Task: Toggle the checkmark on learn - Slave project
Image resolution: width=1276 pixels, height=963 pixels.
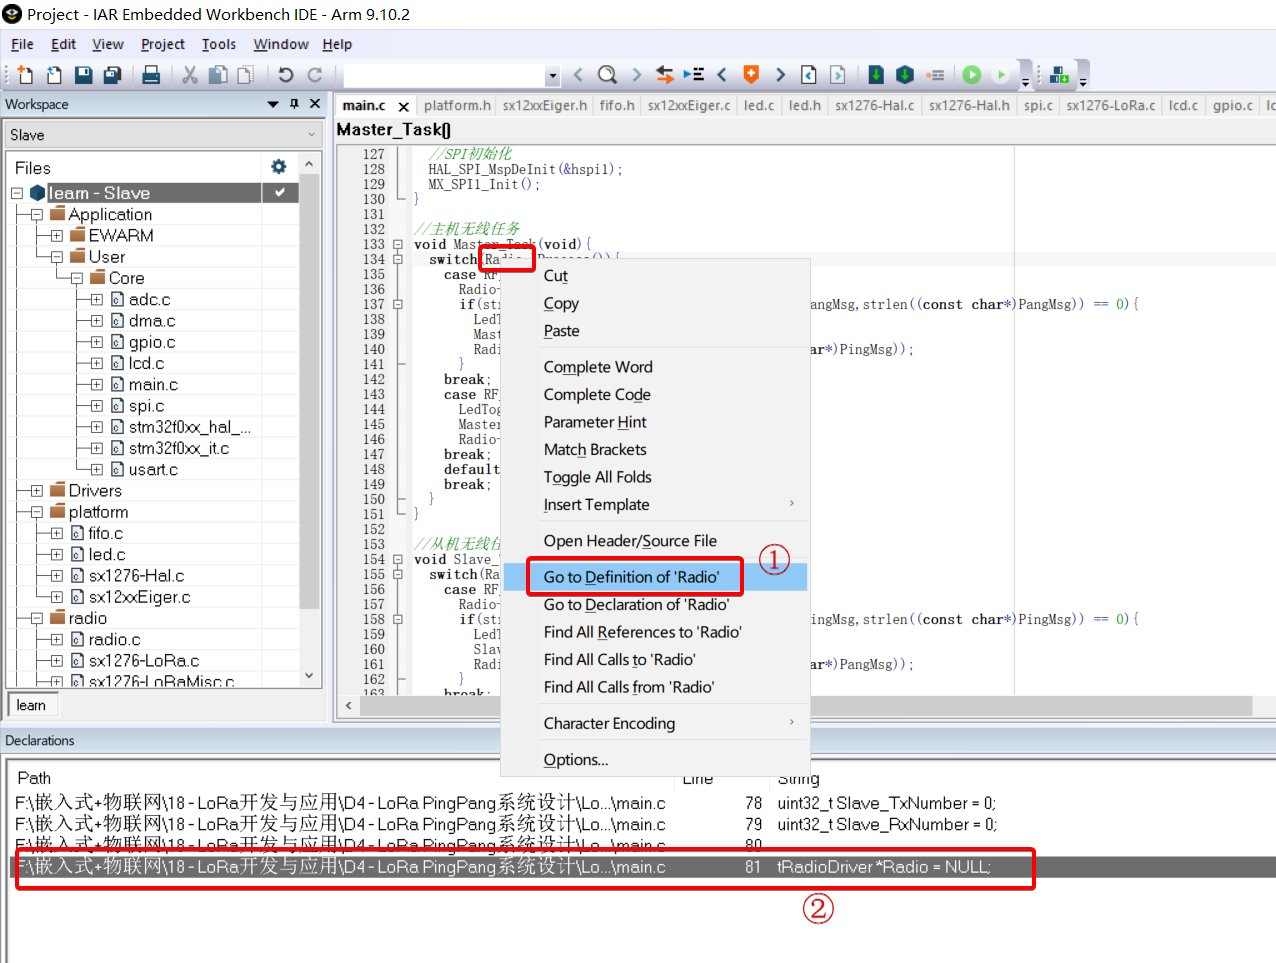Action: click(280, 192)
